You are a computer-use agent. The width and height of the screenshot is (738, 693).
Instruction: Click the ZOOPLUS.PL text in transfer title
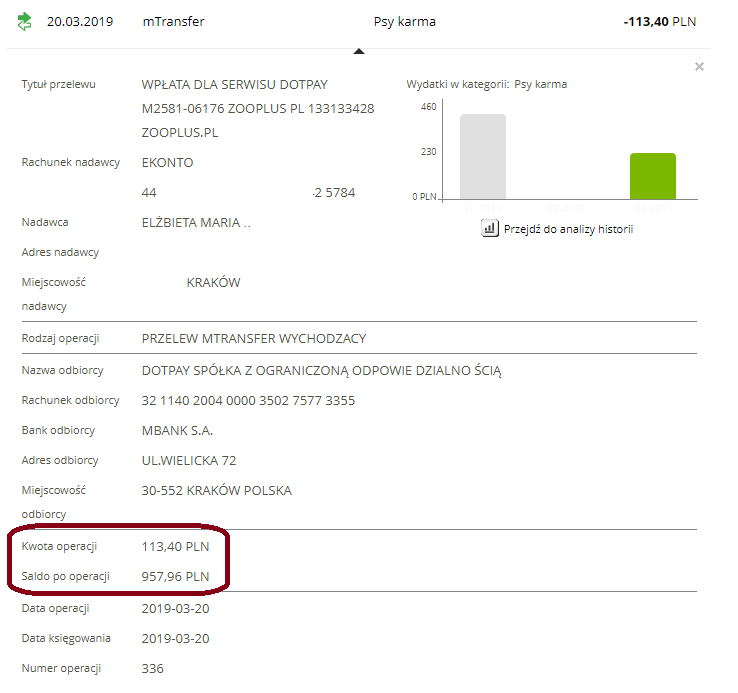click(x=180, y=132)
